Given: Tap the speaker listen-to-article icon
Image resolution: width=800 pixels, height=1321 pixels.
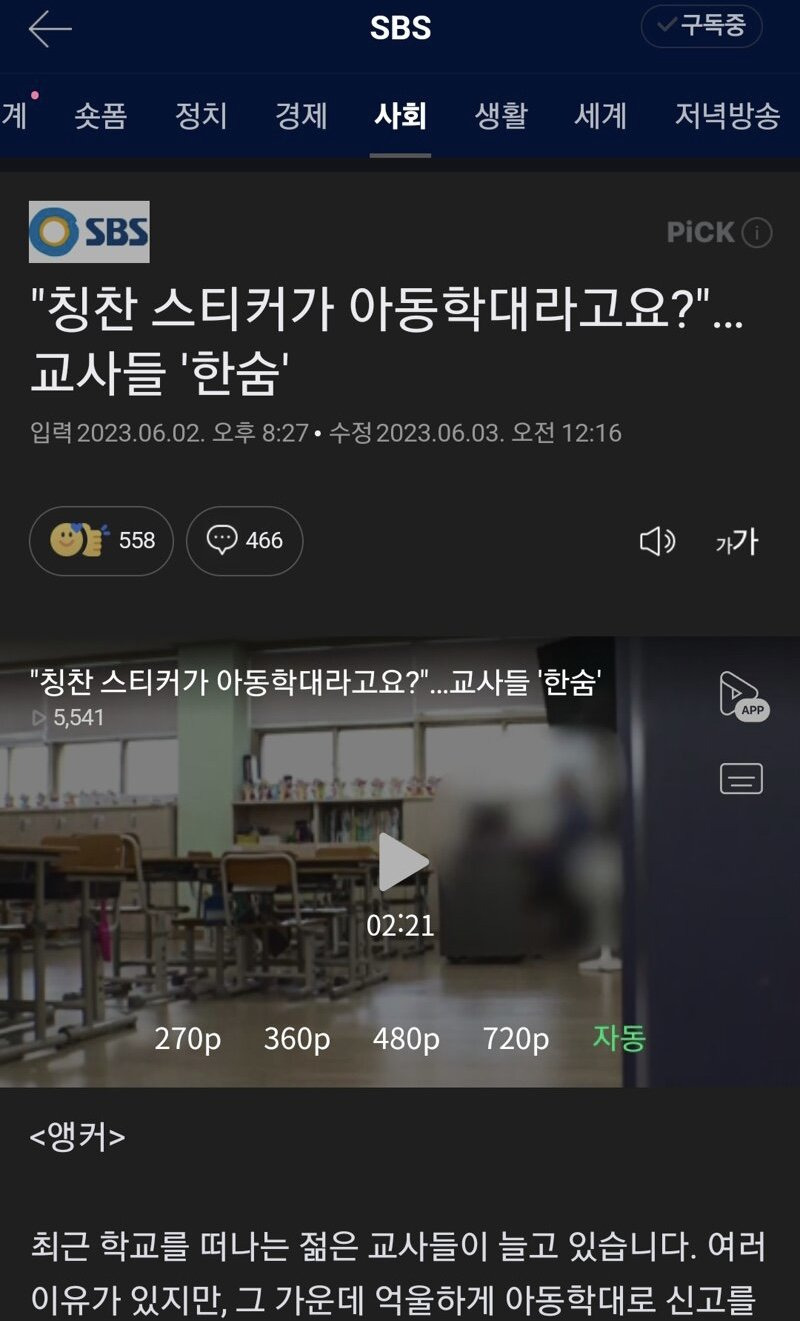Looking at the screenshot, I should pyautogui.click(x=657, y=542).
